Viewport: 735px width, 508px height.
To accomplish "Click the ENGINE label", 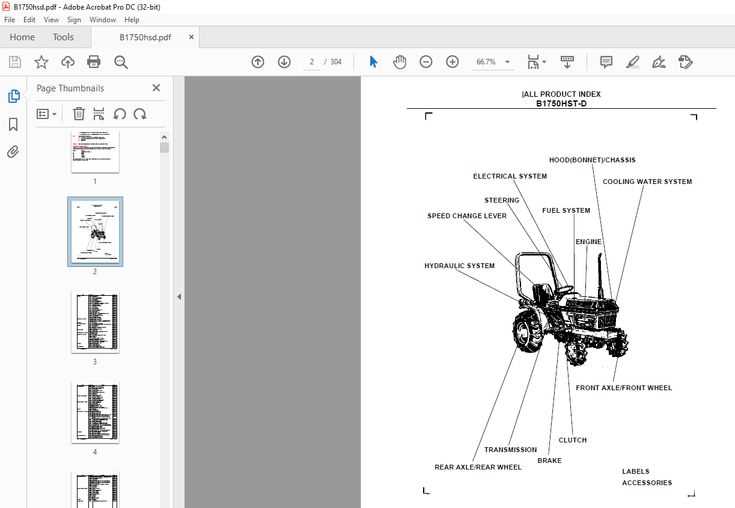I will point(588,241).
